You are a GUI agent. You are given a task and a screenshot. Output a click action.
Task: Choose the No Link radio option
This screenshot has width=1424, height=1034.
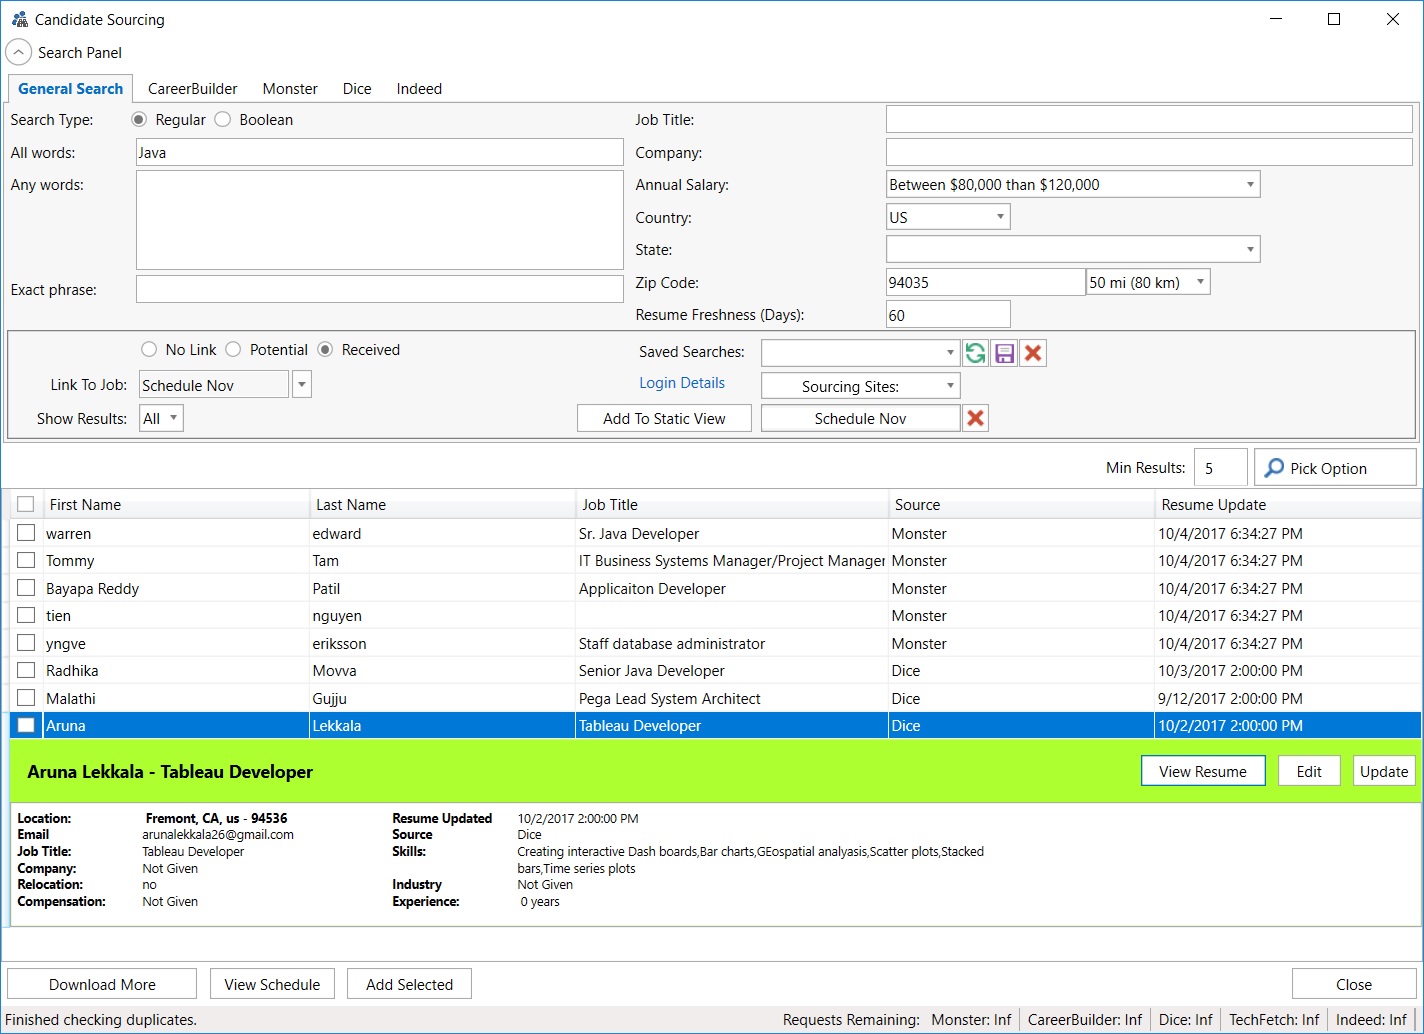pyautogui.click(x=149, y=349)
